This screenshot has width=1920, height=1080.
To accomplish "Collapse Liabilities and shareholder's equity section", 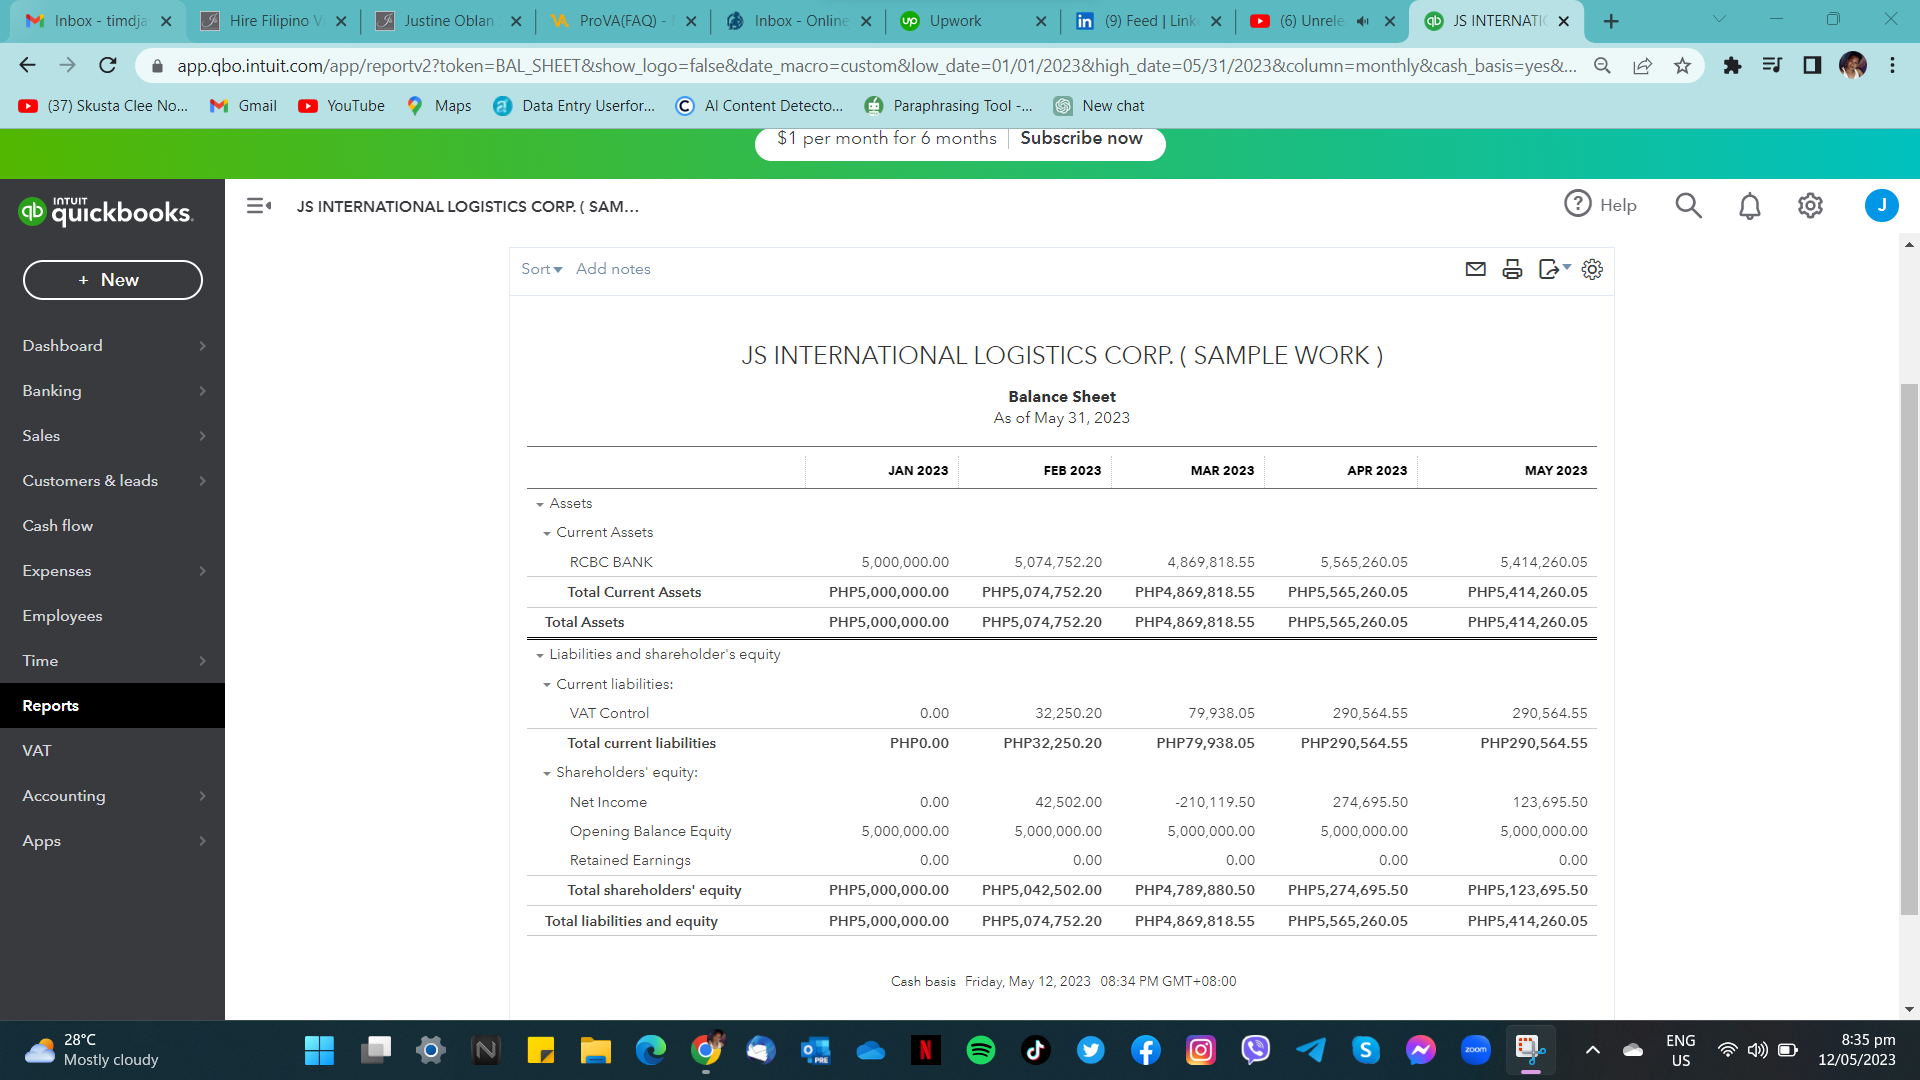I will (540, 655).
